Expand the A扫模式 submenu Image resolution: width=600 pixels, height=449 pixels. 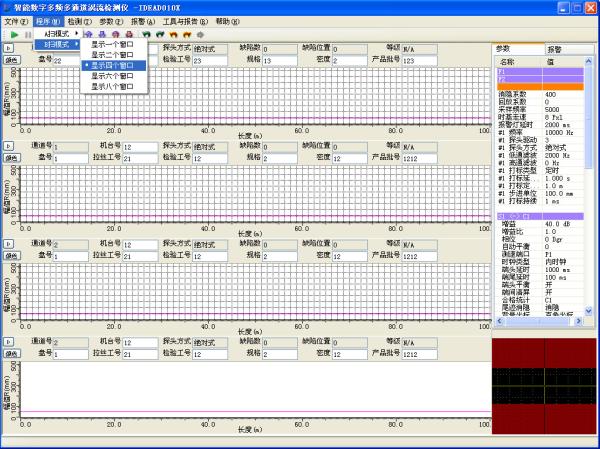pyautogui.click(x=57, y=34)
